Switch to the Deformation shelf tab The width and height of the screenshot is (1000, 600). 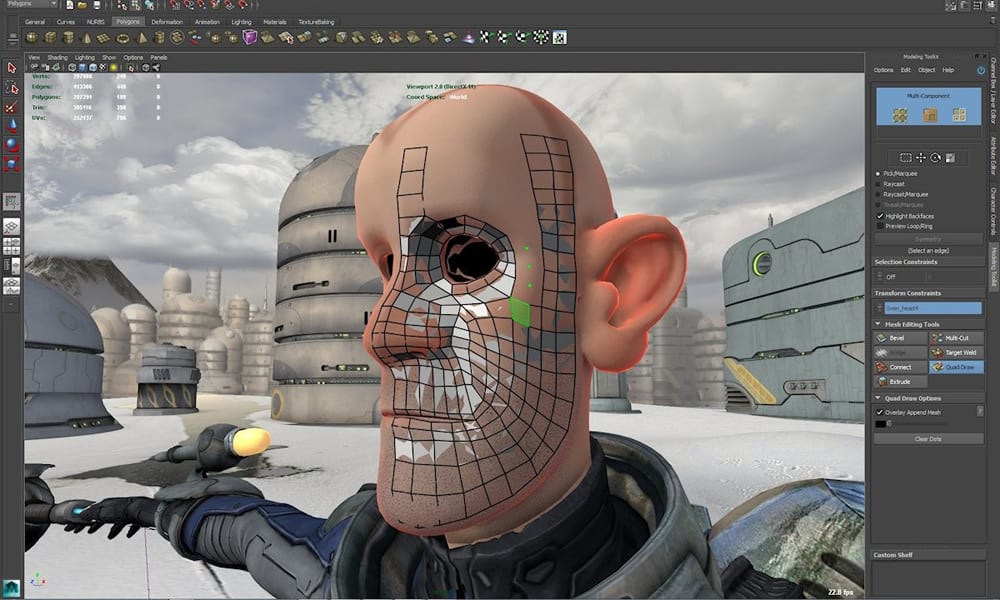pyautogui.click(x=167, y=22)
